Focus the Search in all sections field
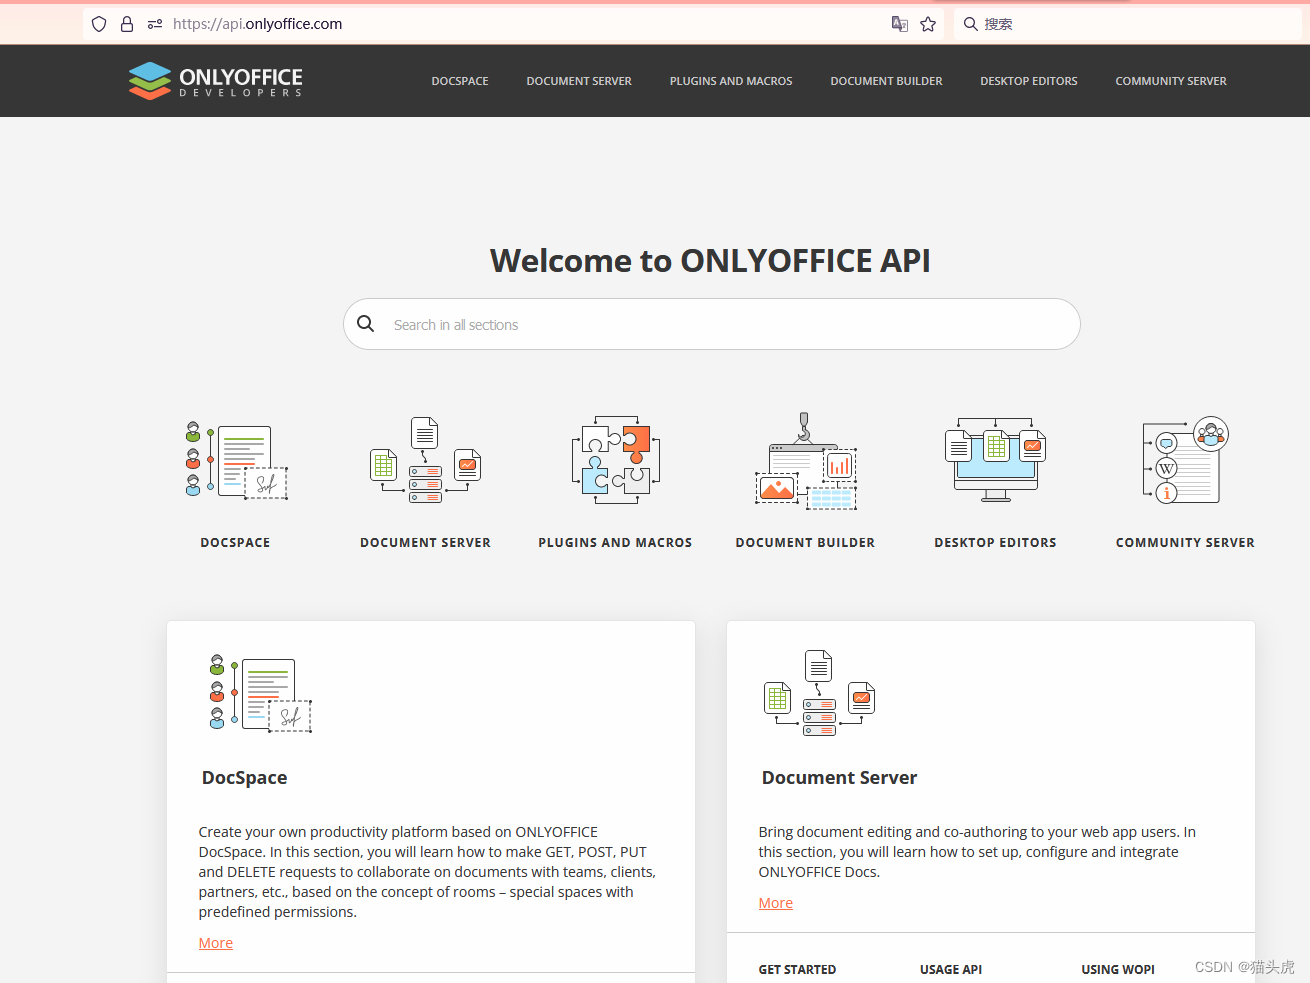1310x983 pixels. (x=712, y=324)
